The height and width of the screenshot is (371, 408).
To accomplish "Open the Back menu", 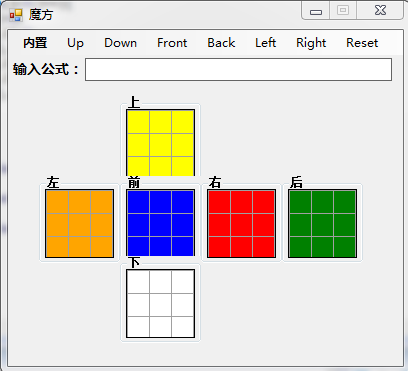I will click(x=221, y=43).
